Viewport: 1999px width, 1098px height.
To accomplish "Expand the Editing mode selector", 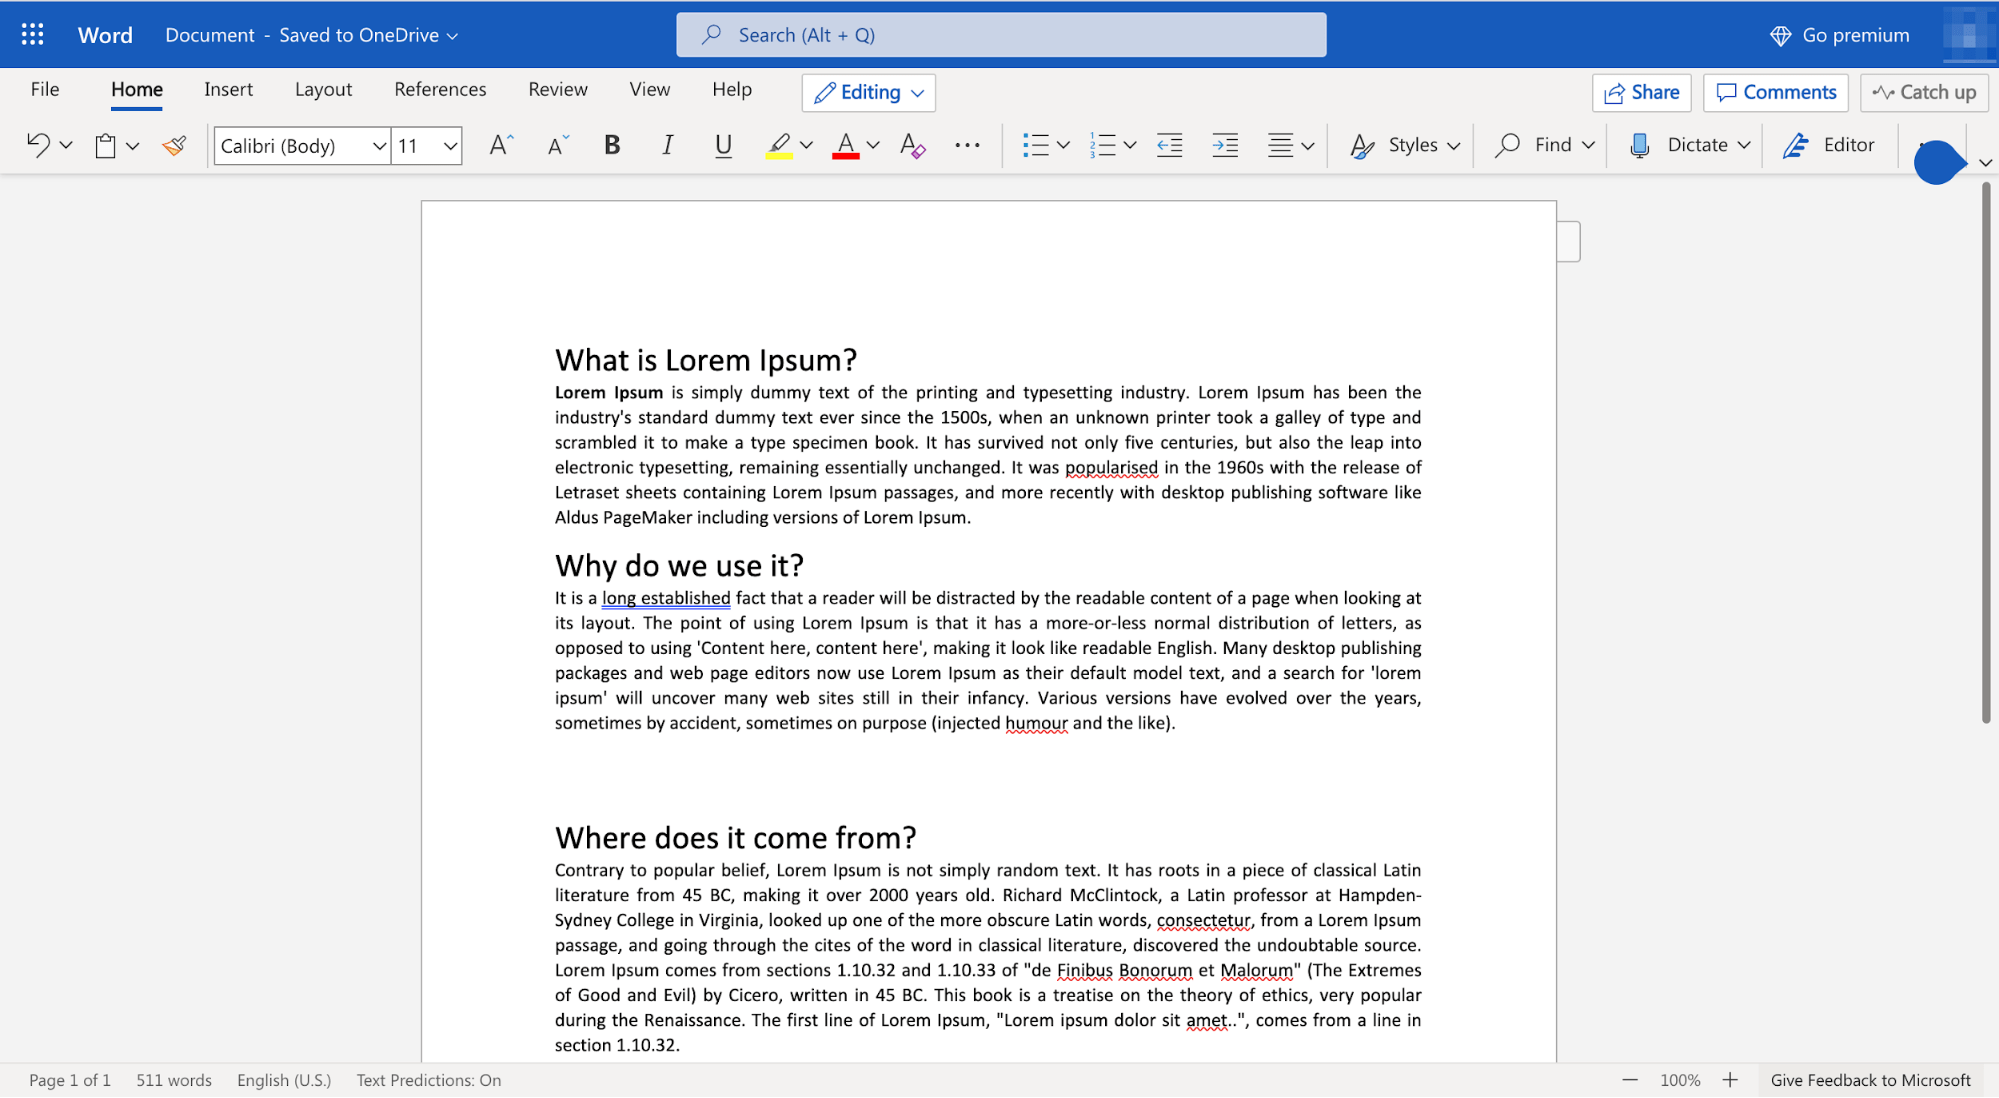I will click(x=918, y=92).
